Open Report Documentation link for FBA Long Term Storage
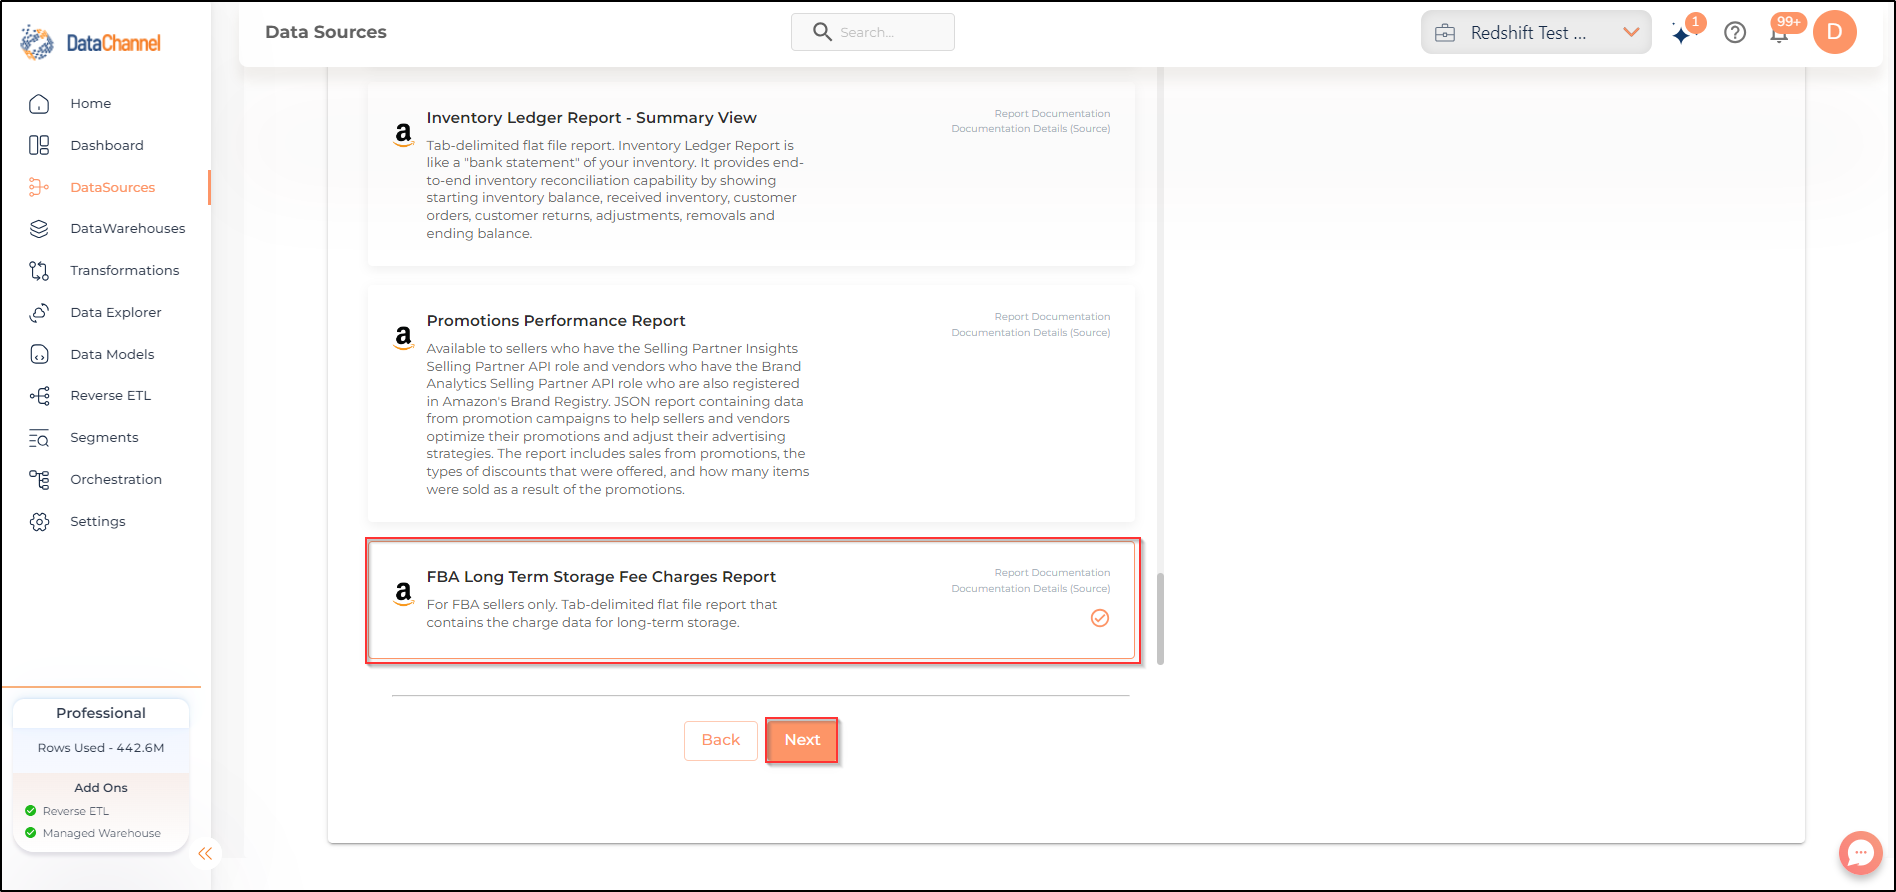This screenshot has width=1896, height=892. click(x=1052, y=573)
